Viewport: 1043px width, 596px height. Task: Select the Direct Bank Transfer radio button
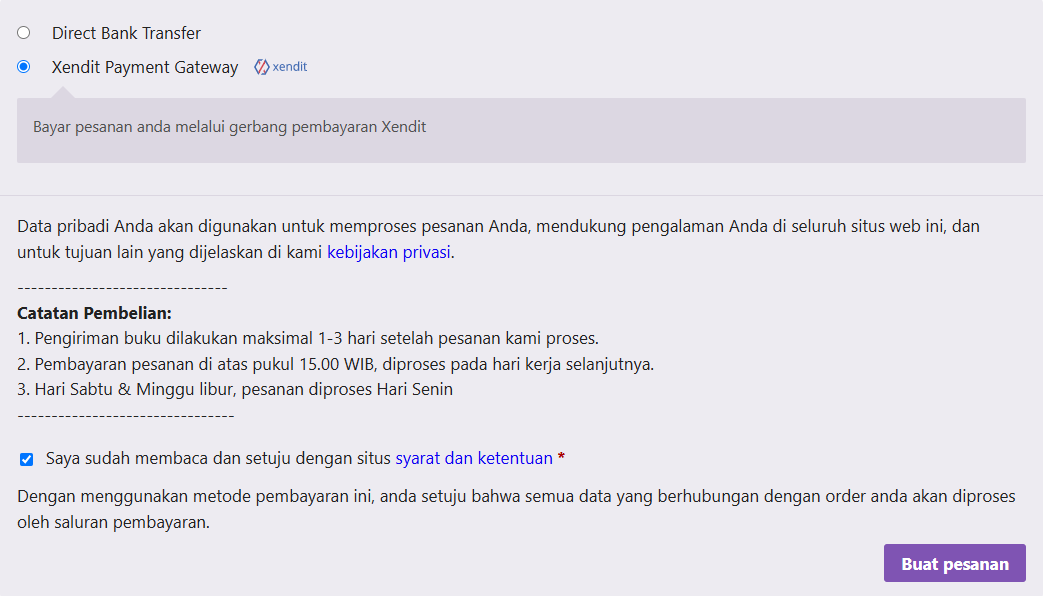pyautogui.click(x=24, y=33)
